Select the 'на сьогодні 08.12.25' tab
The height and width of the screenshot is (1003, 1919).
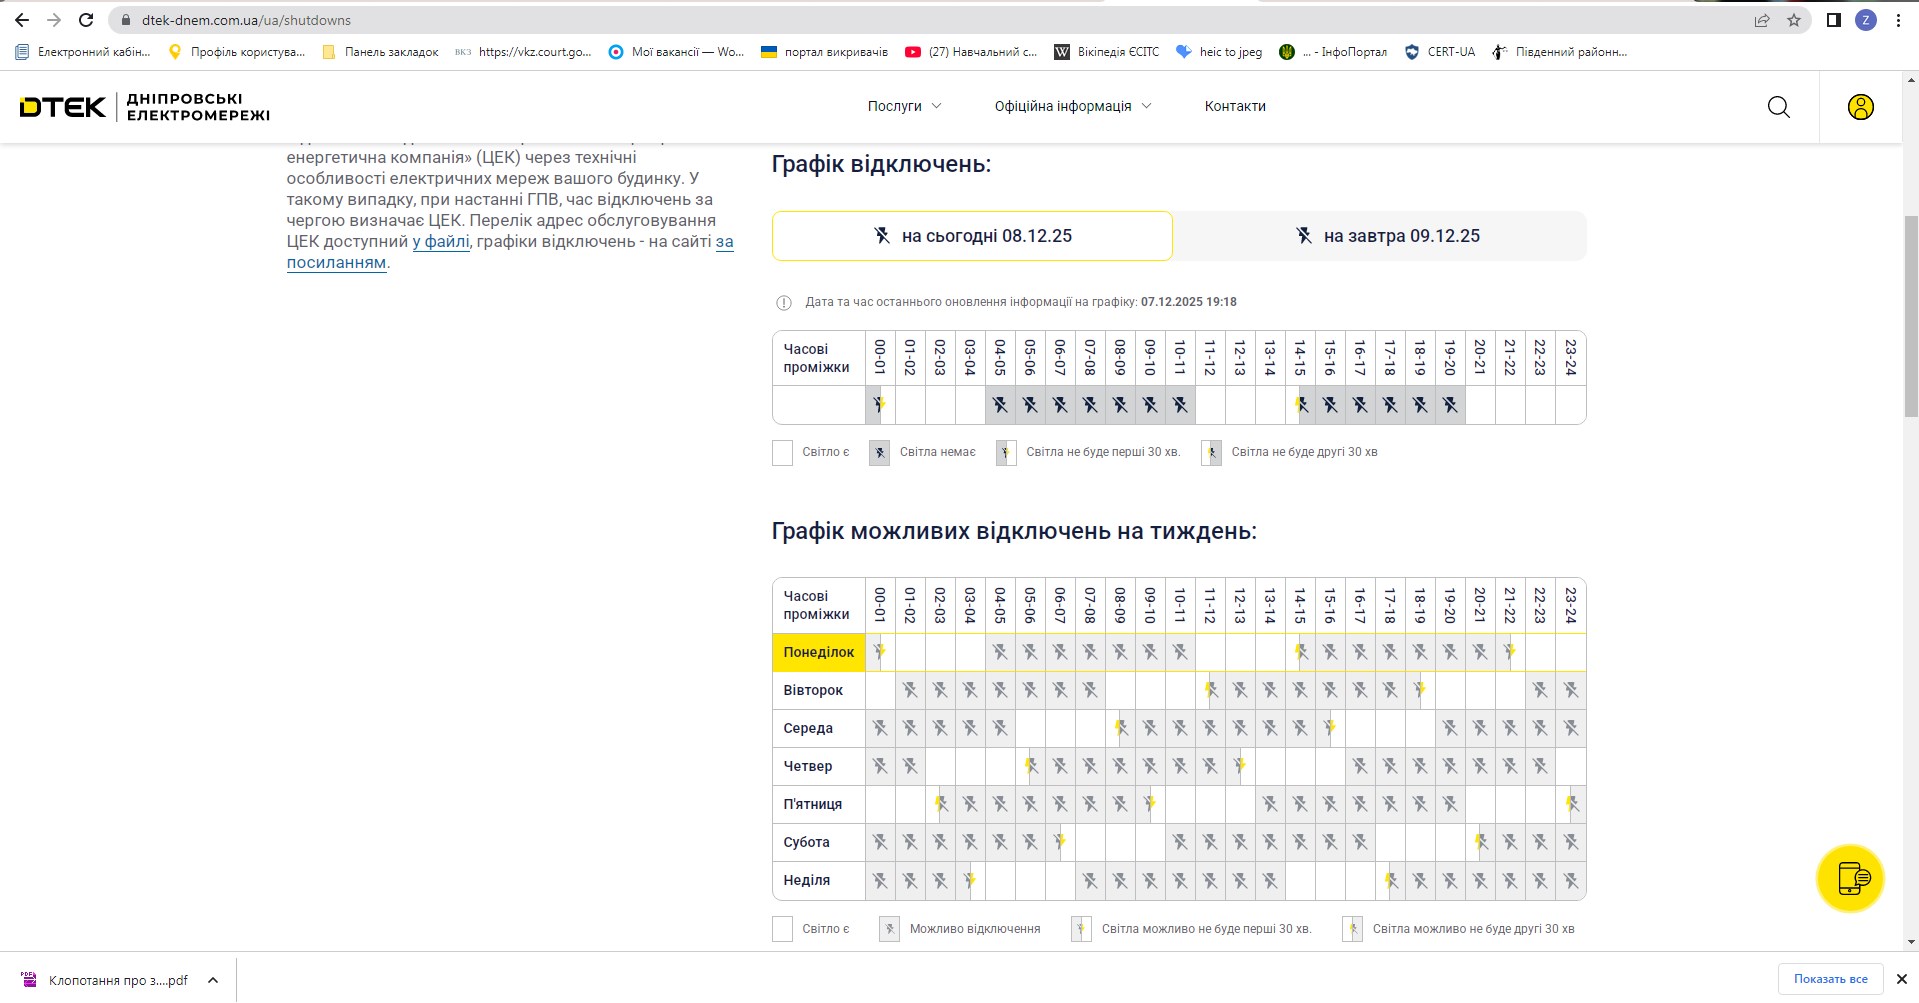pyautogui.click(x=971, y=236)
